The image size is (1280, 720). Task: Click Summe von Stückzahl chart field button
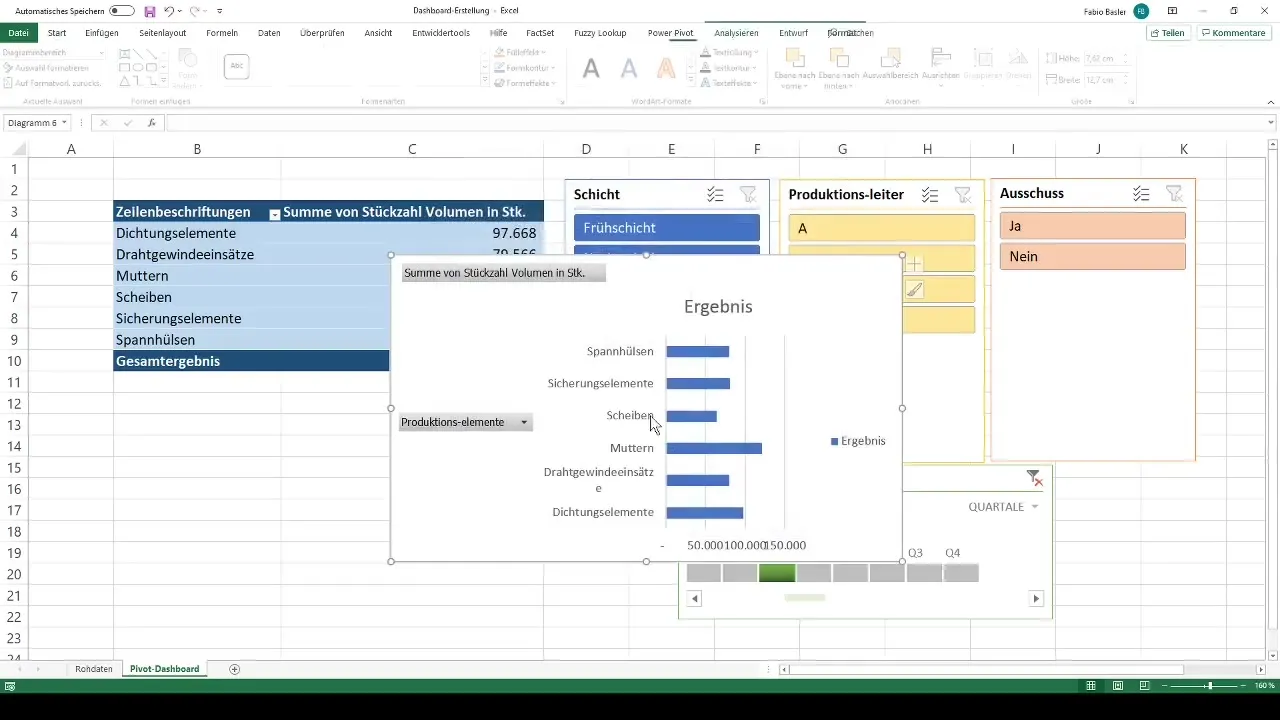coord(504,273)
